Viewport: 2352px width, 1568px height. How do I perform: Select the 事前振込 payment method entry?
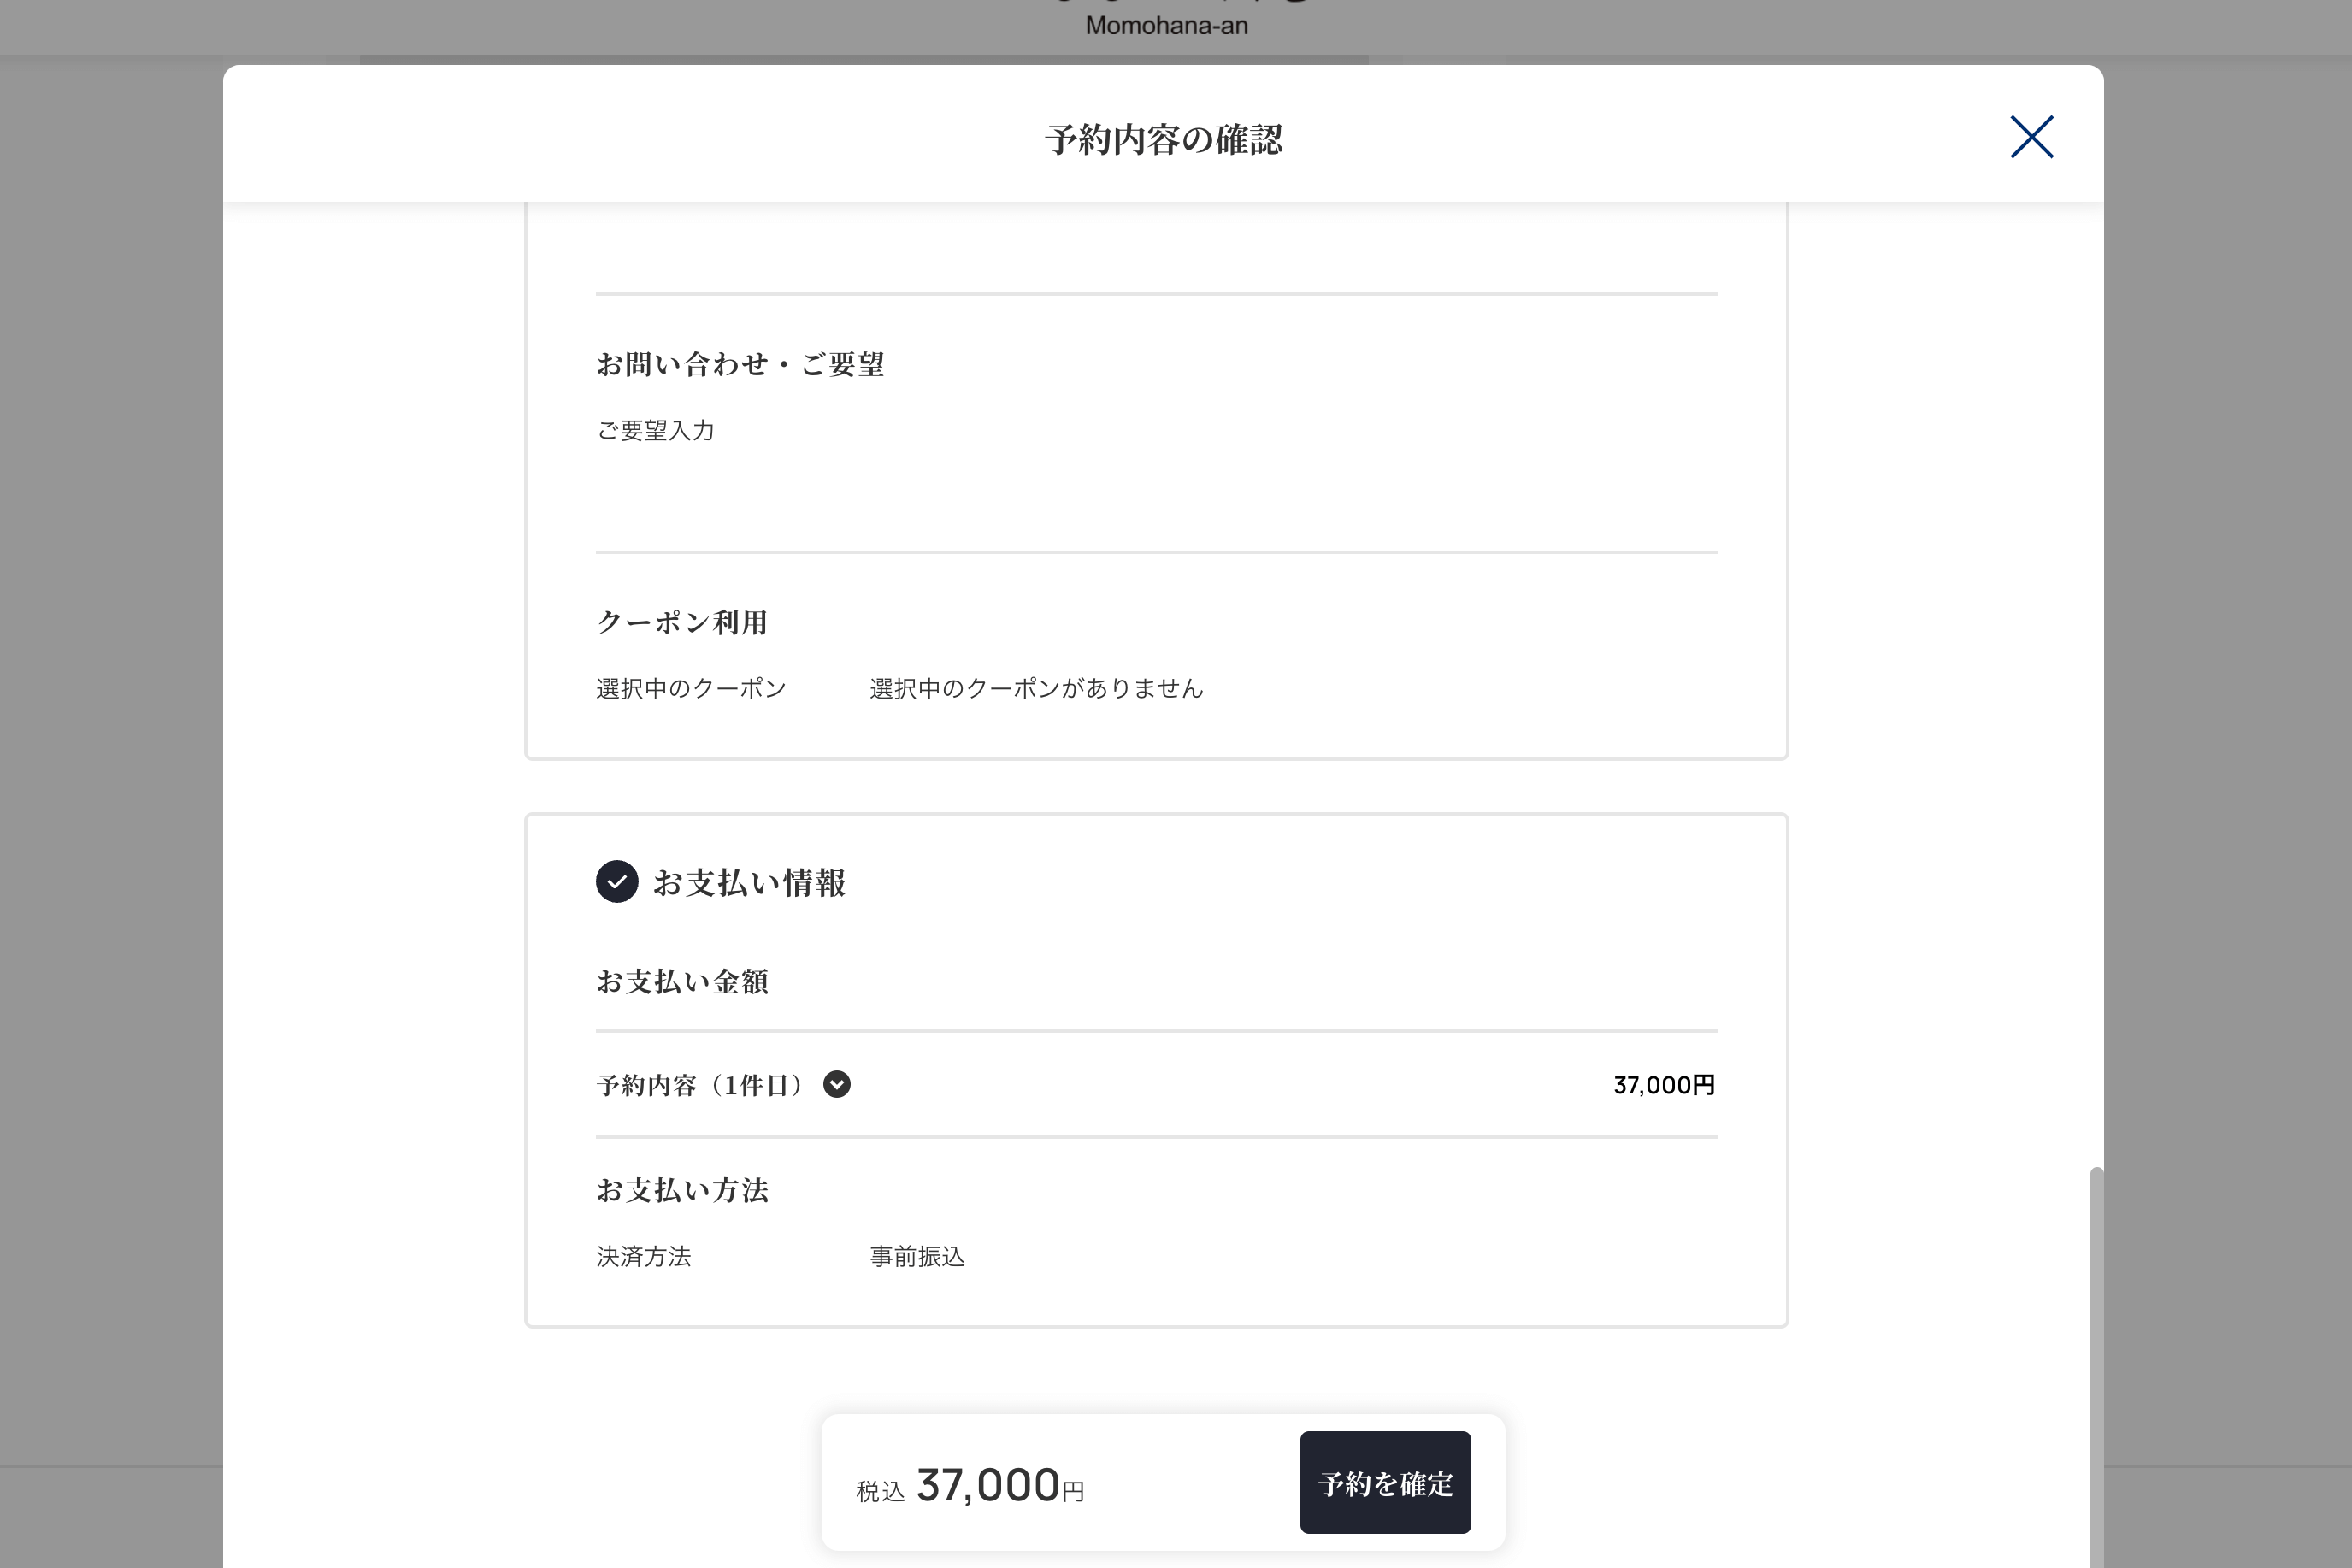pyautogui.click(x=917, y=1257)
